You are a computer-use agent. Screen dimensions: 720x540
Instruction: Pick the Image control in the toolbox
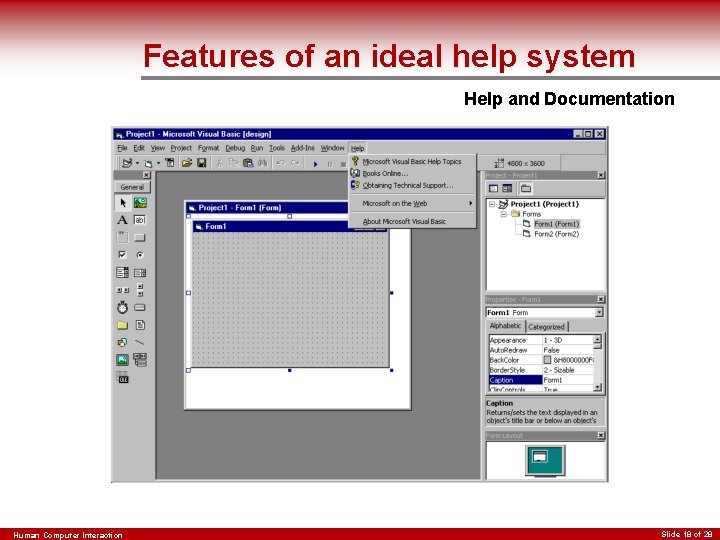(x=122, y=360)
